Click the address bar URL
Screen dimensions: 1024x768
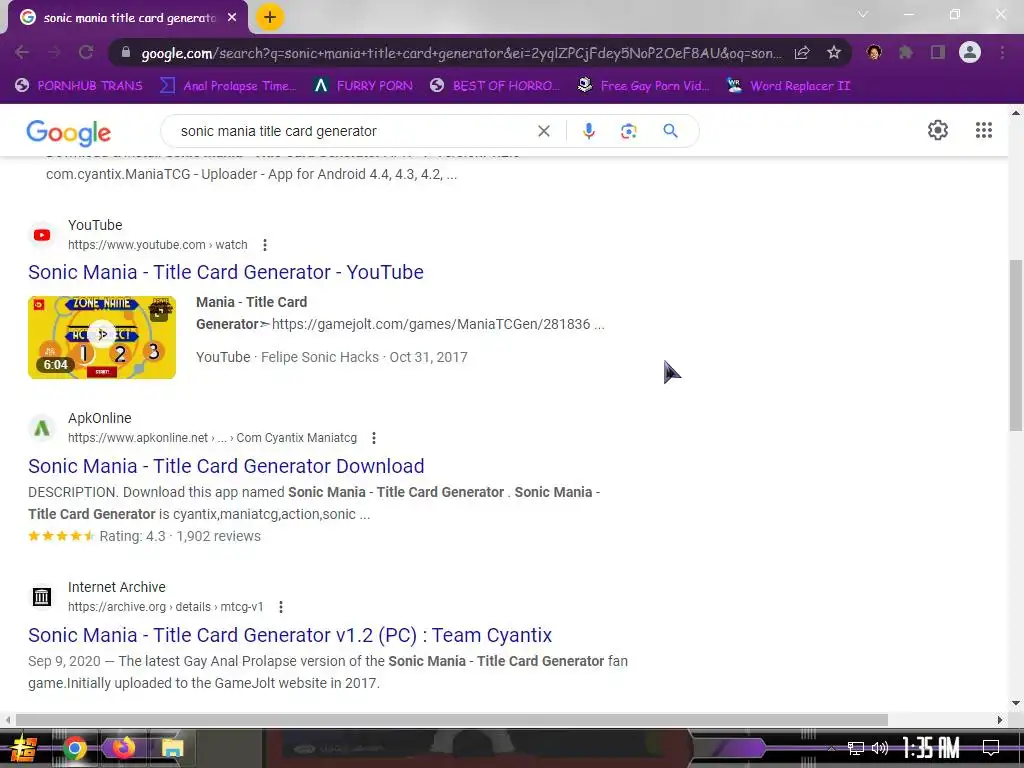click(x=460, y=53)
